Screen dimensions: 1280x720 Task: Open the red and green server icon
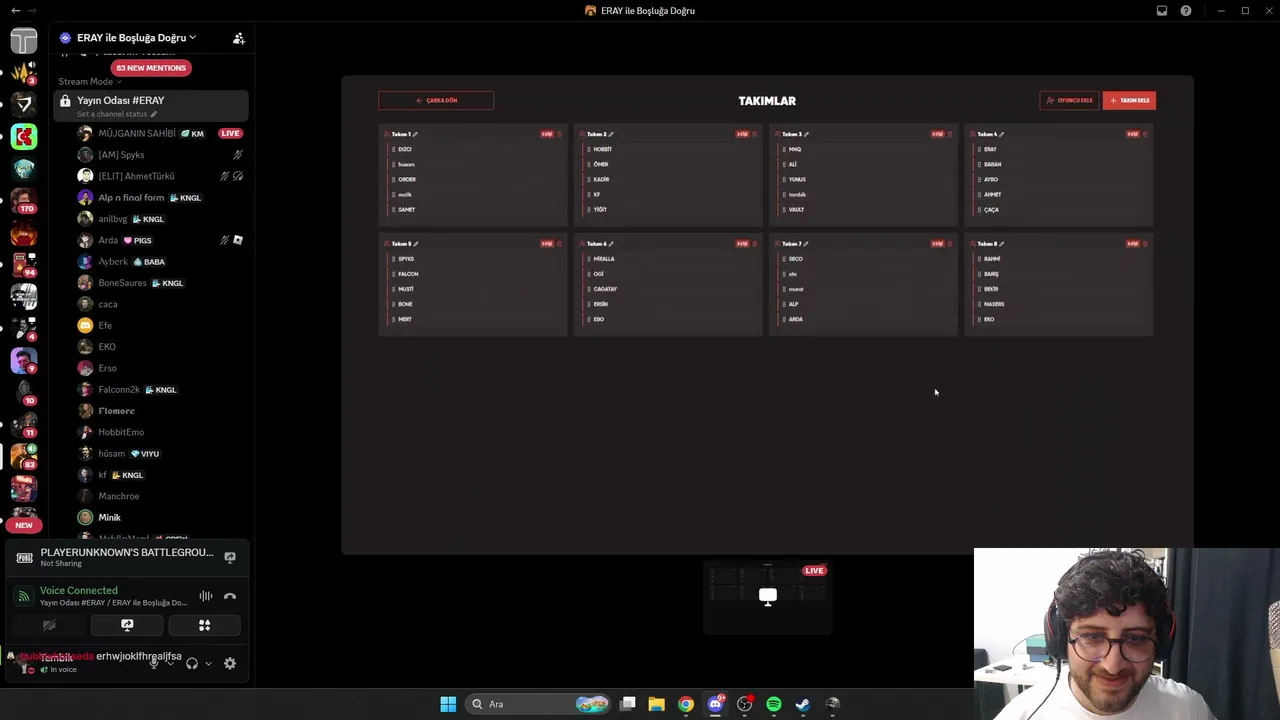[x=24, y=136]
